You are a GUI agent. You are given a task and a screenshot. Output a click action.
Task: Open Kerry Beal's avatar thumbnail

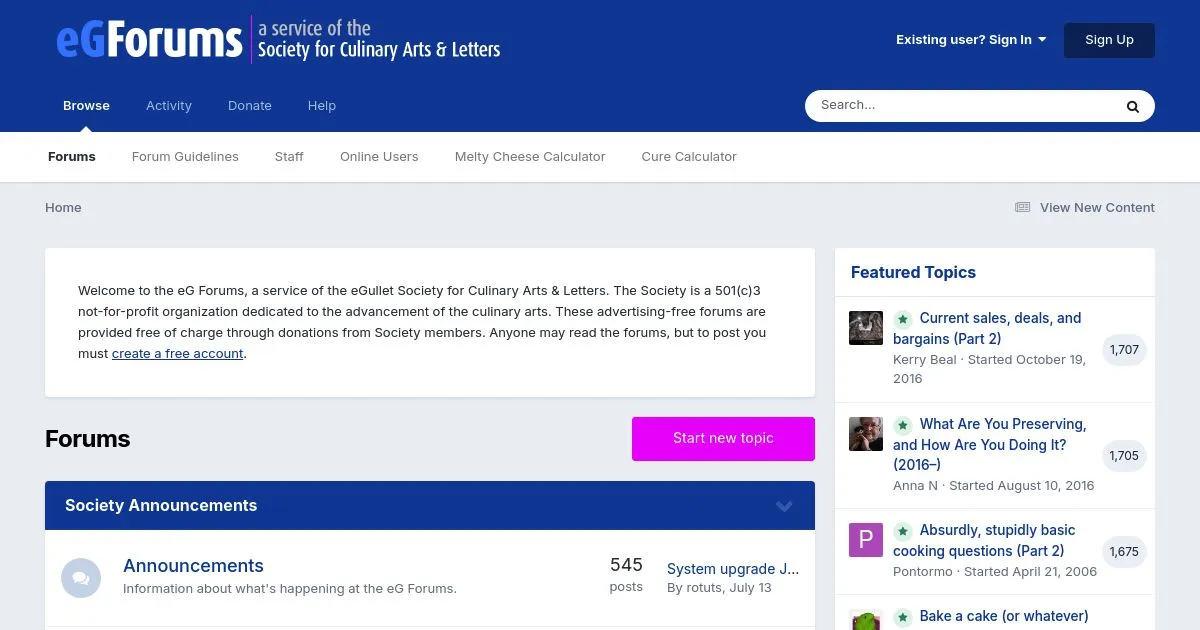tap(866, 328)
